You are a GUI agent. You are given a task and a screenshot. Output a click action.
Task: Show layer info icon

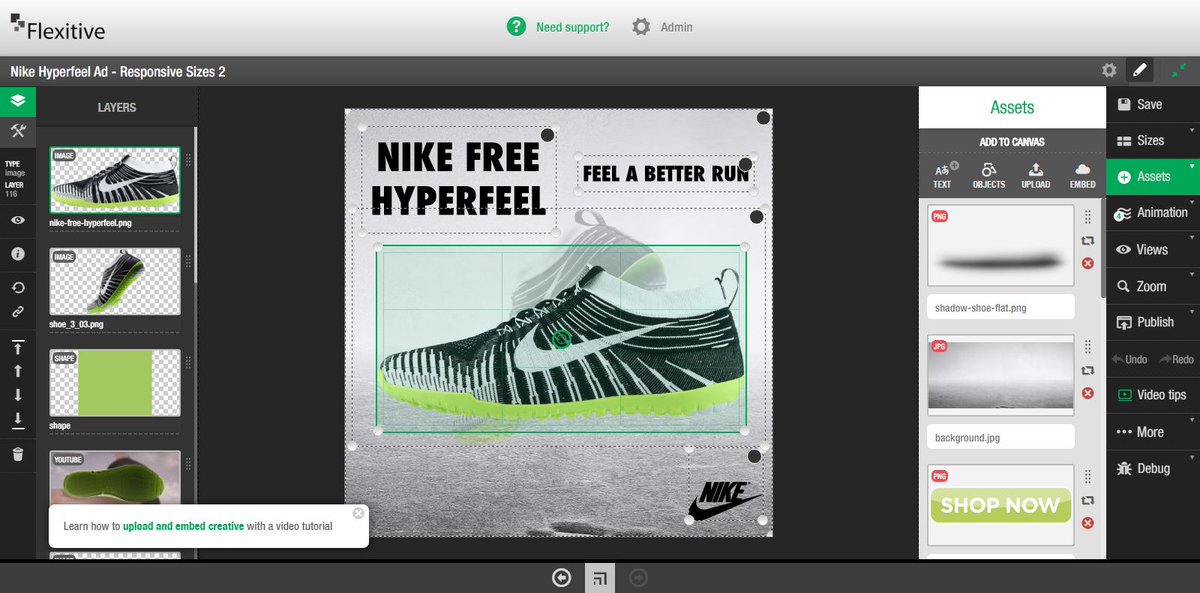(17, 254)
